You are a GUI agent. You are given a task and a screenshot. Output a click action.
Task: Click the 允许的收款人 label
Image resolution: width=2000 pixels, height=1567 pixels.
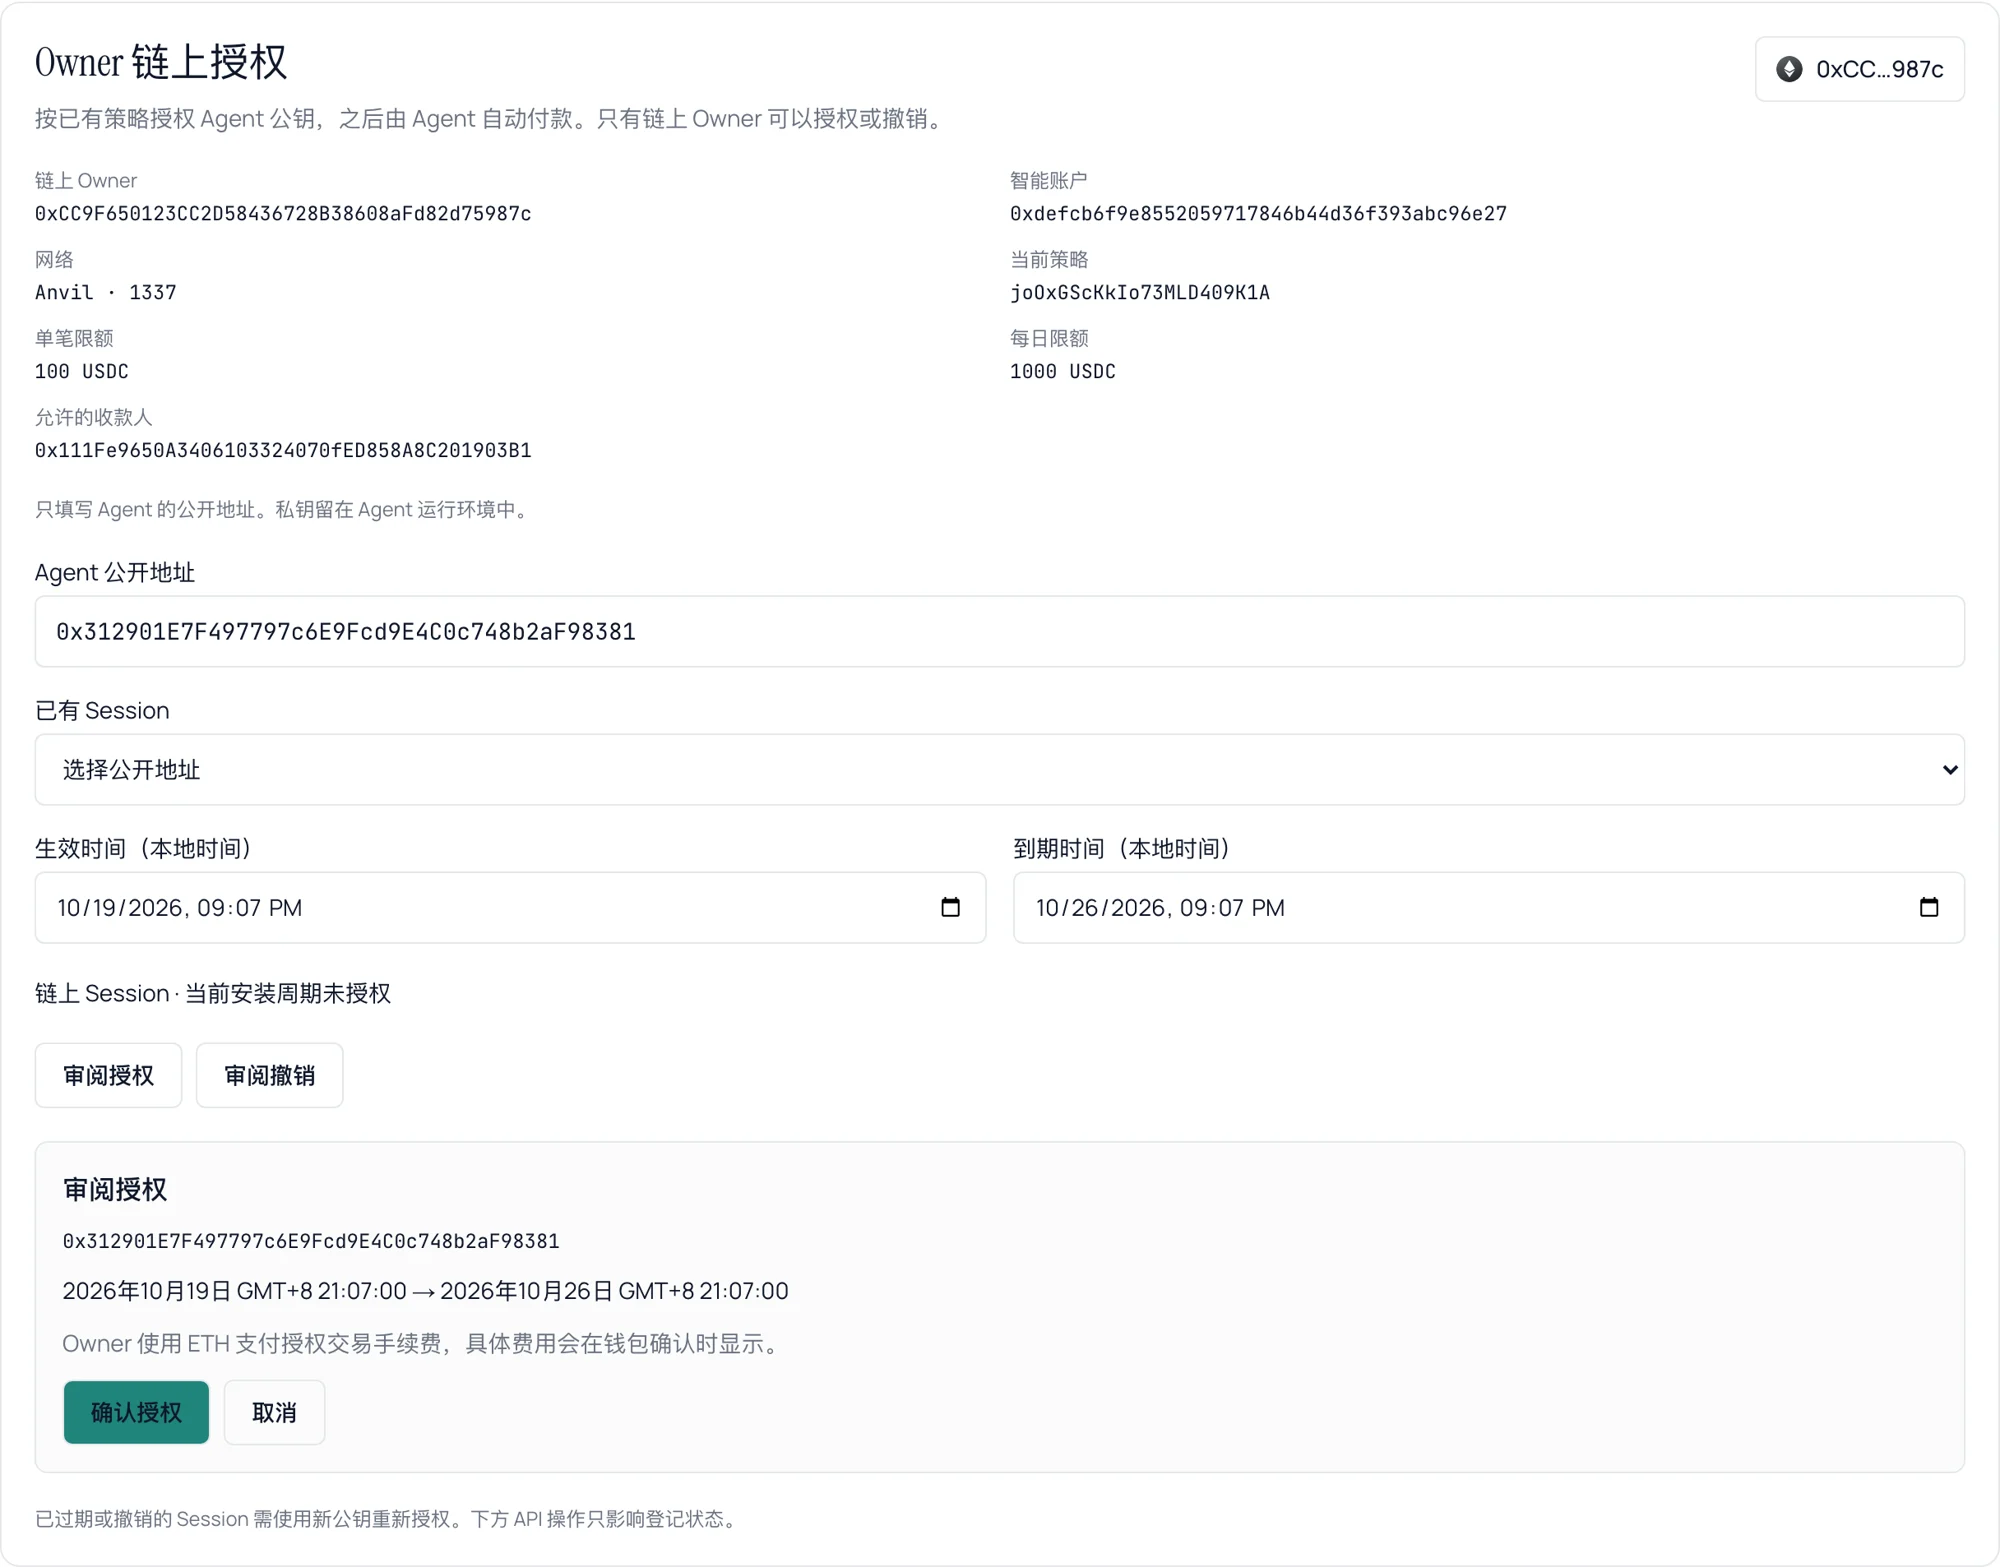94,417
